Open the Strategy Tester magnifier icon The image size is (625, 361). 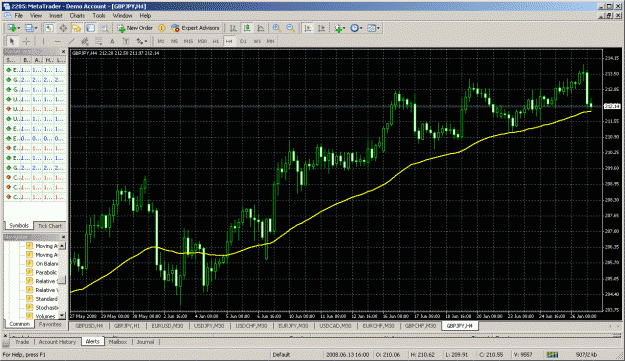point(104,28)
